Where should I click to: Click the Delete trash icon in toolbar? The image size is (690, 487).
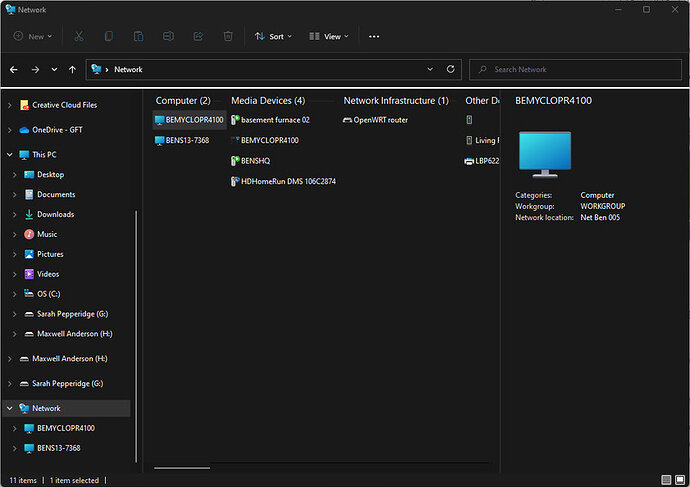point(228,36)
